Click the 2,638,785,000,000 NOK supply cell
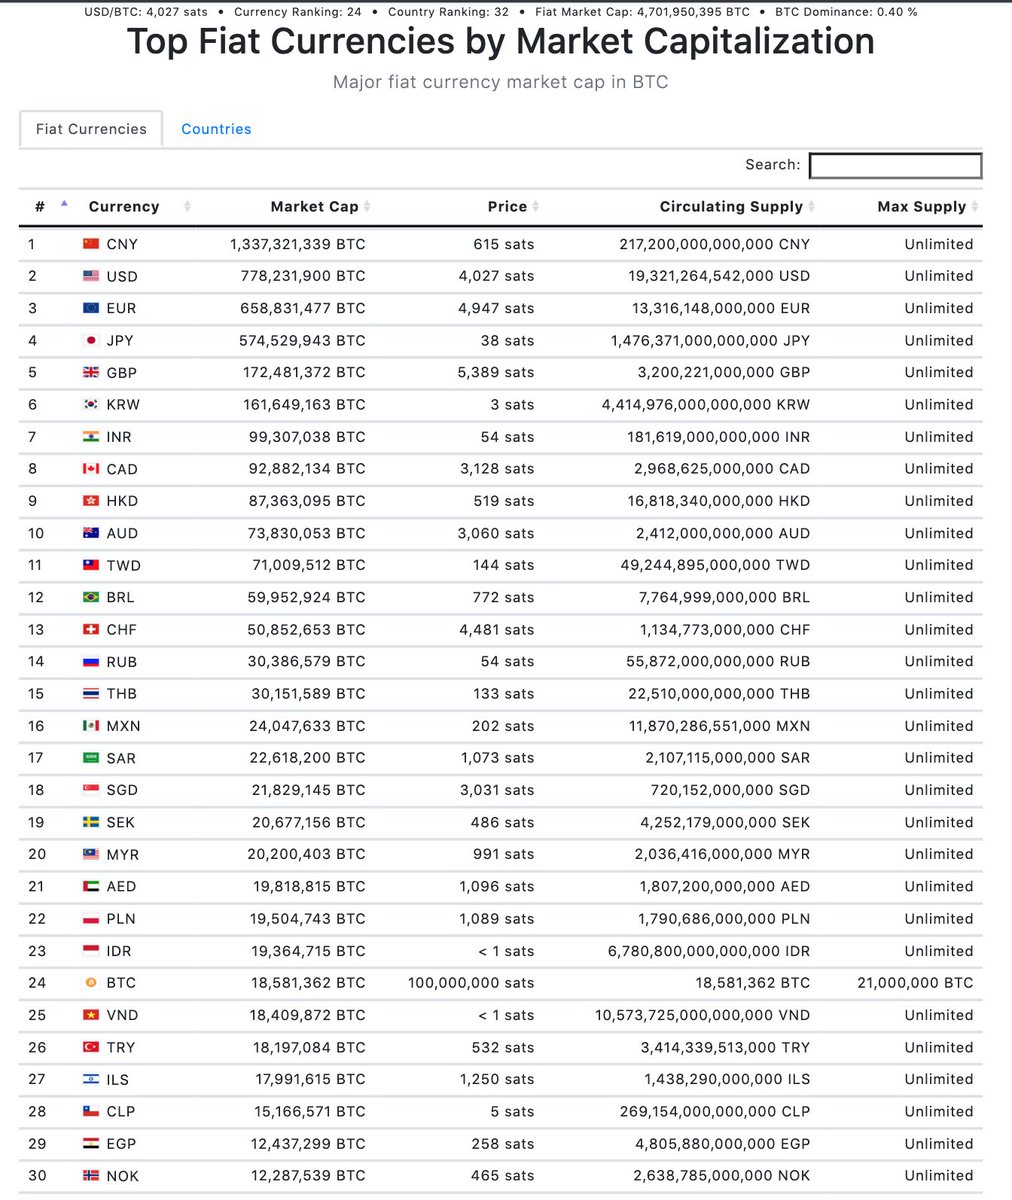The width and height of the screenshot is (1012, 1200). coord(722,1176)
